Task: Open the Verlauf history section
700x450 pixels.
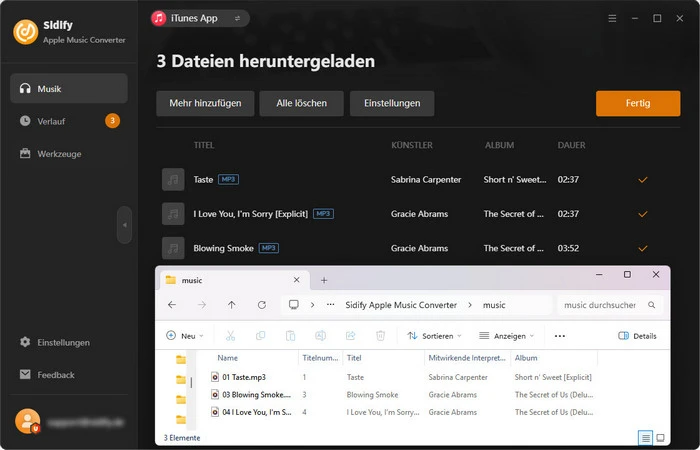Action: point(69,121)
